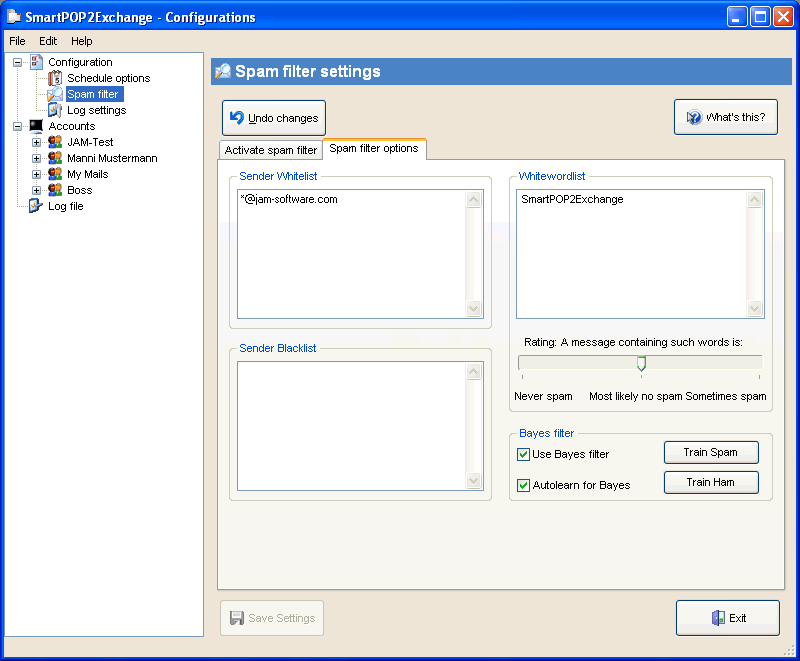Select the Log file tree item
The image size is (800, 661).
[66, 206]
